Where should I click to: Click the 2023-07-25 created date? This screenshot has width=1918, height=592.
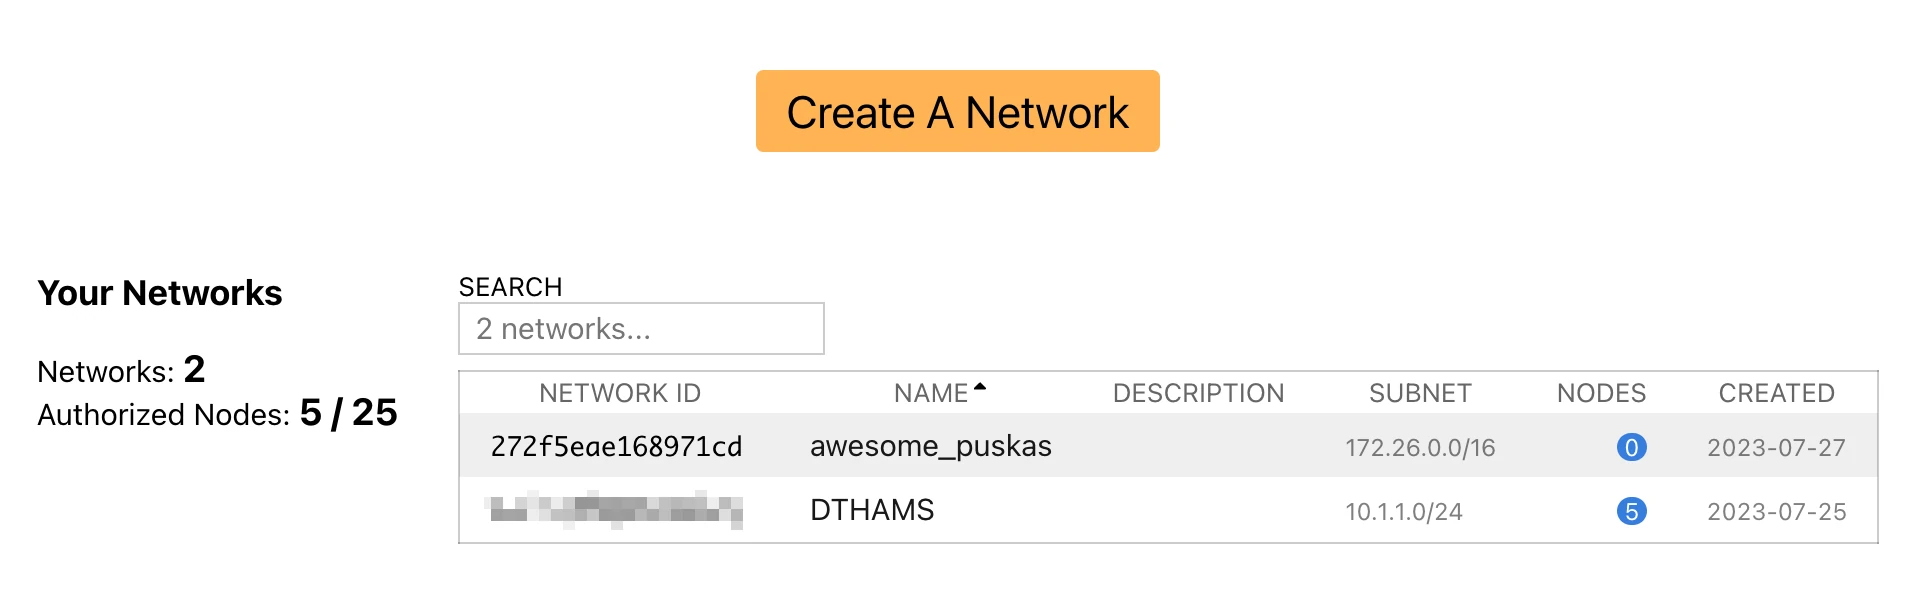pos(1776,512)
